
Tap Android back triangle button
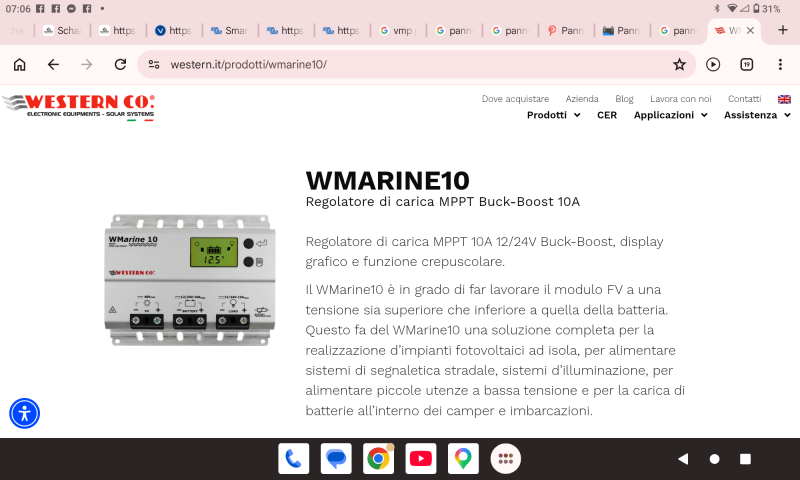(683, 459)
